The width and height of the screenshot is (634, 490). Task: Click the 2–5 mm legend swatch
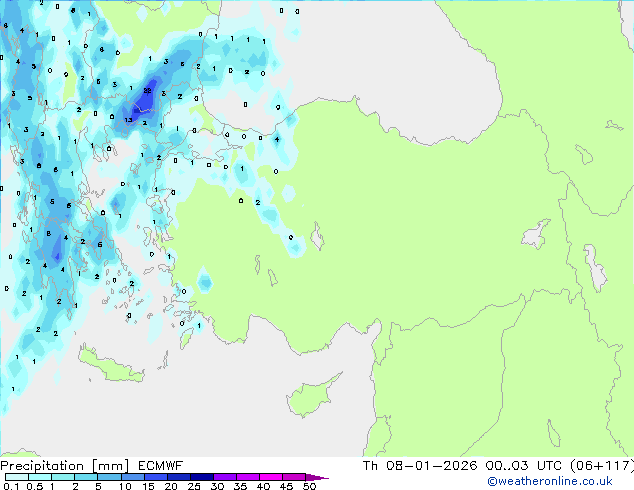[x=86, y=477]
